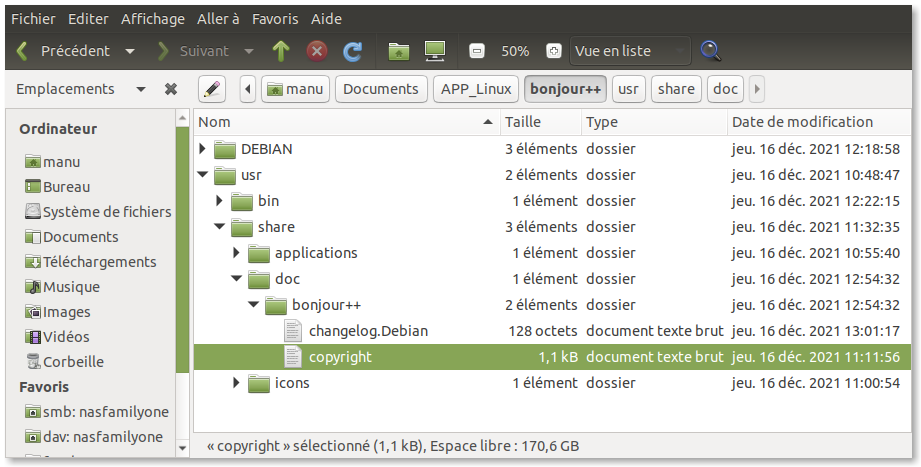921x467 pixels.
Task: Zoom in with the plus icon
Action: click(553, 51)
